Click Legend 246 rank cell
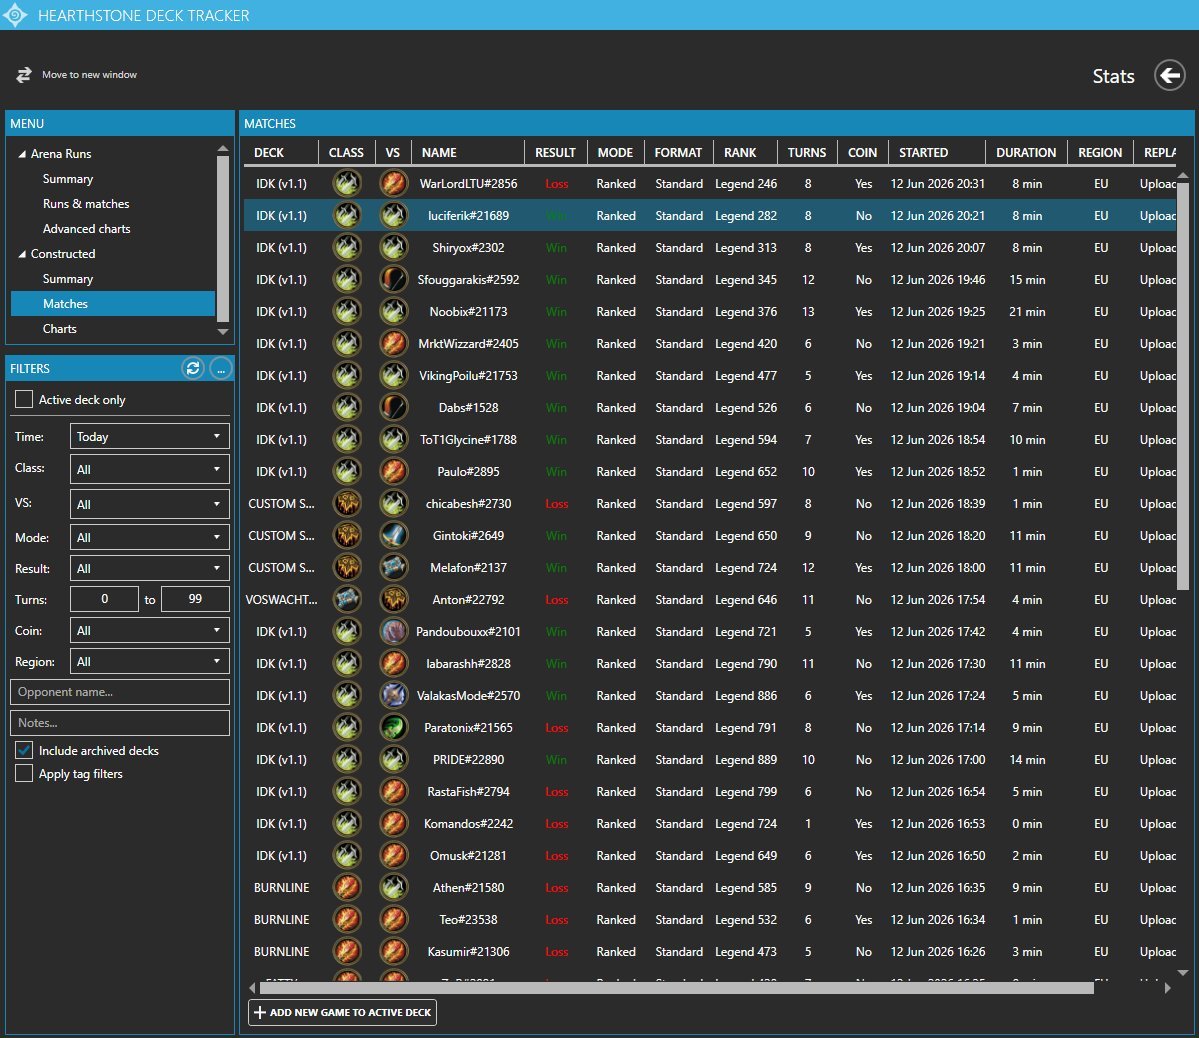The height and width of the screenshot is (1038, 1199). point(746,184)
